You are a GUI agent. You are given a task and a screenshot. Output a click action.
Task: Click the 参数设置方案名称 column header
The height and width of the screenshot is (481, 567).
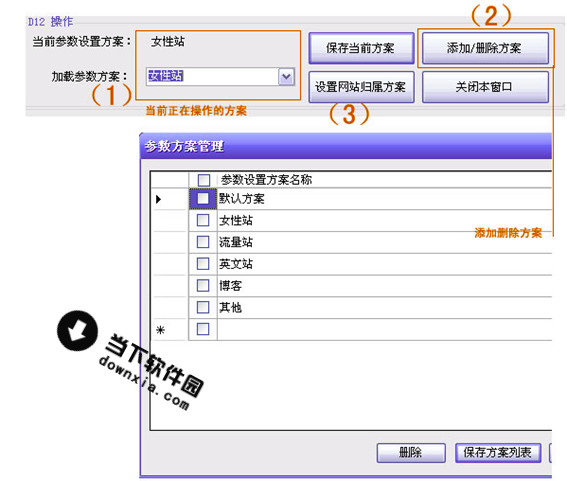point(384,180)
